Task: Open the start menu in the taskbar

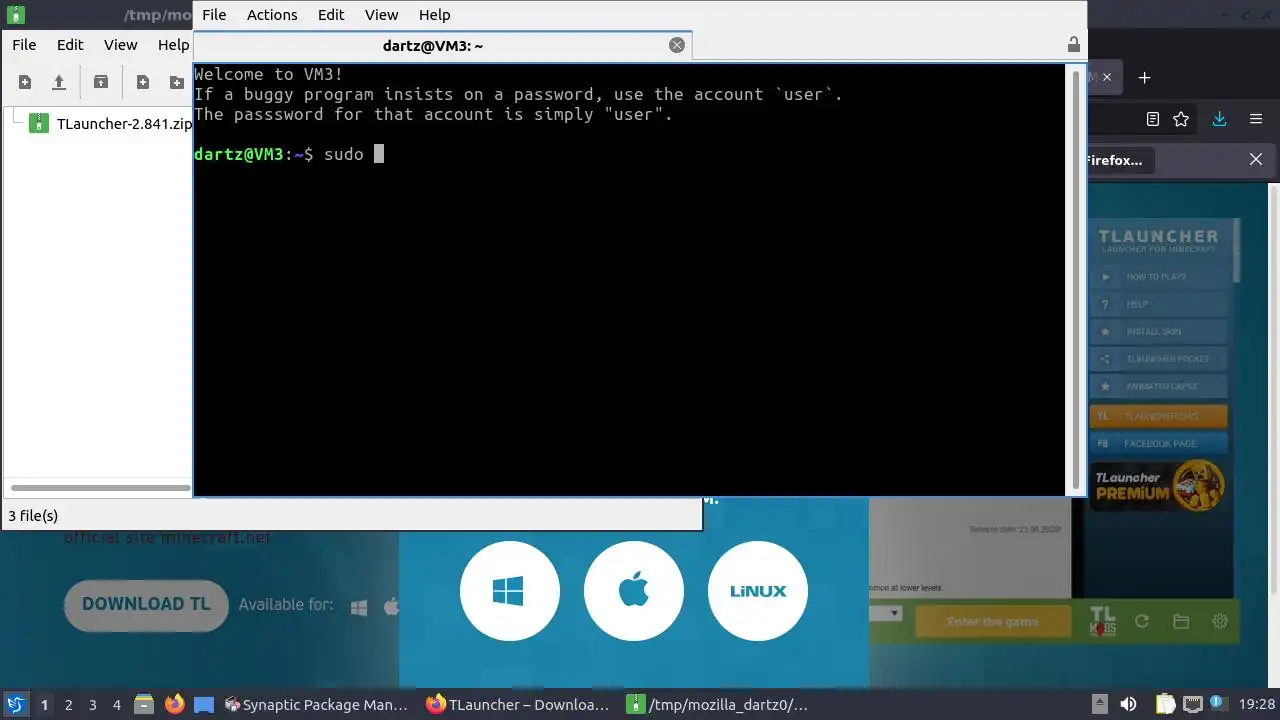Action: coord(15,705)
